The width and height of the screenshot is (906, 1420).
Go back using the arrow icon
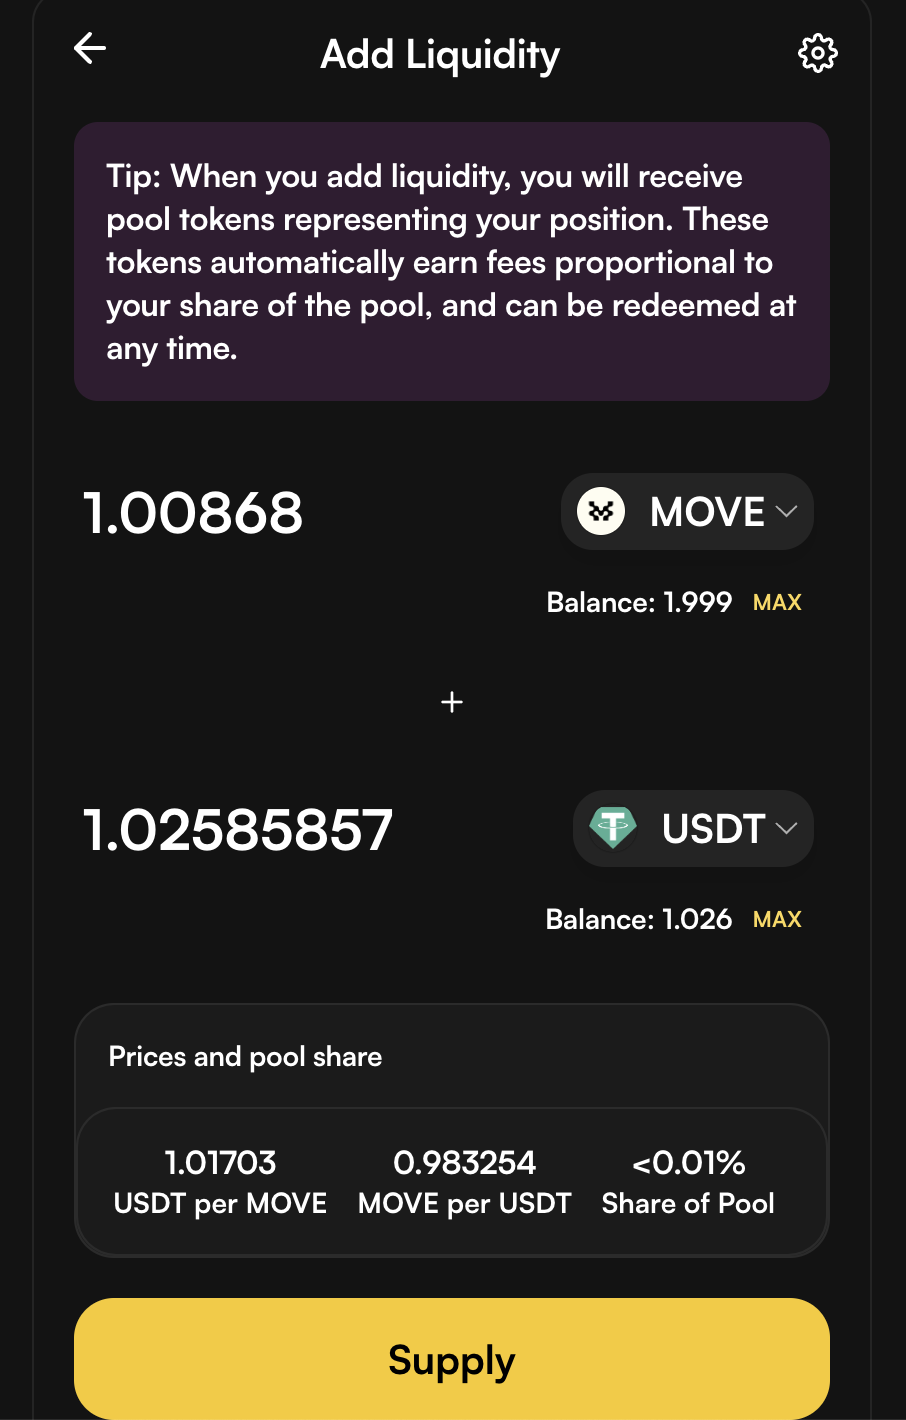click(90, 48)
